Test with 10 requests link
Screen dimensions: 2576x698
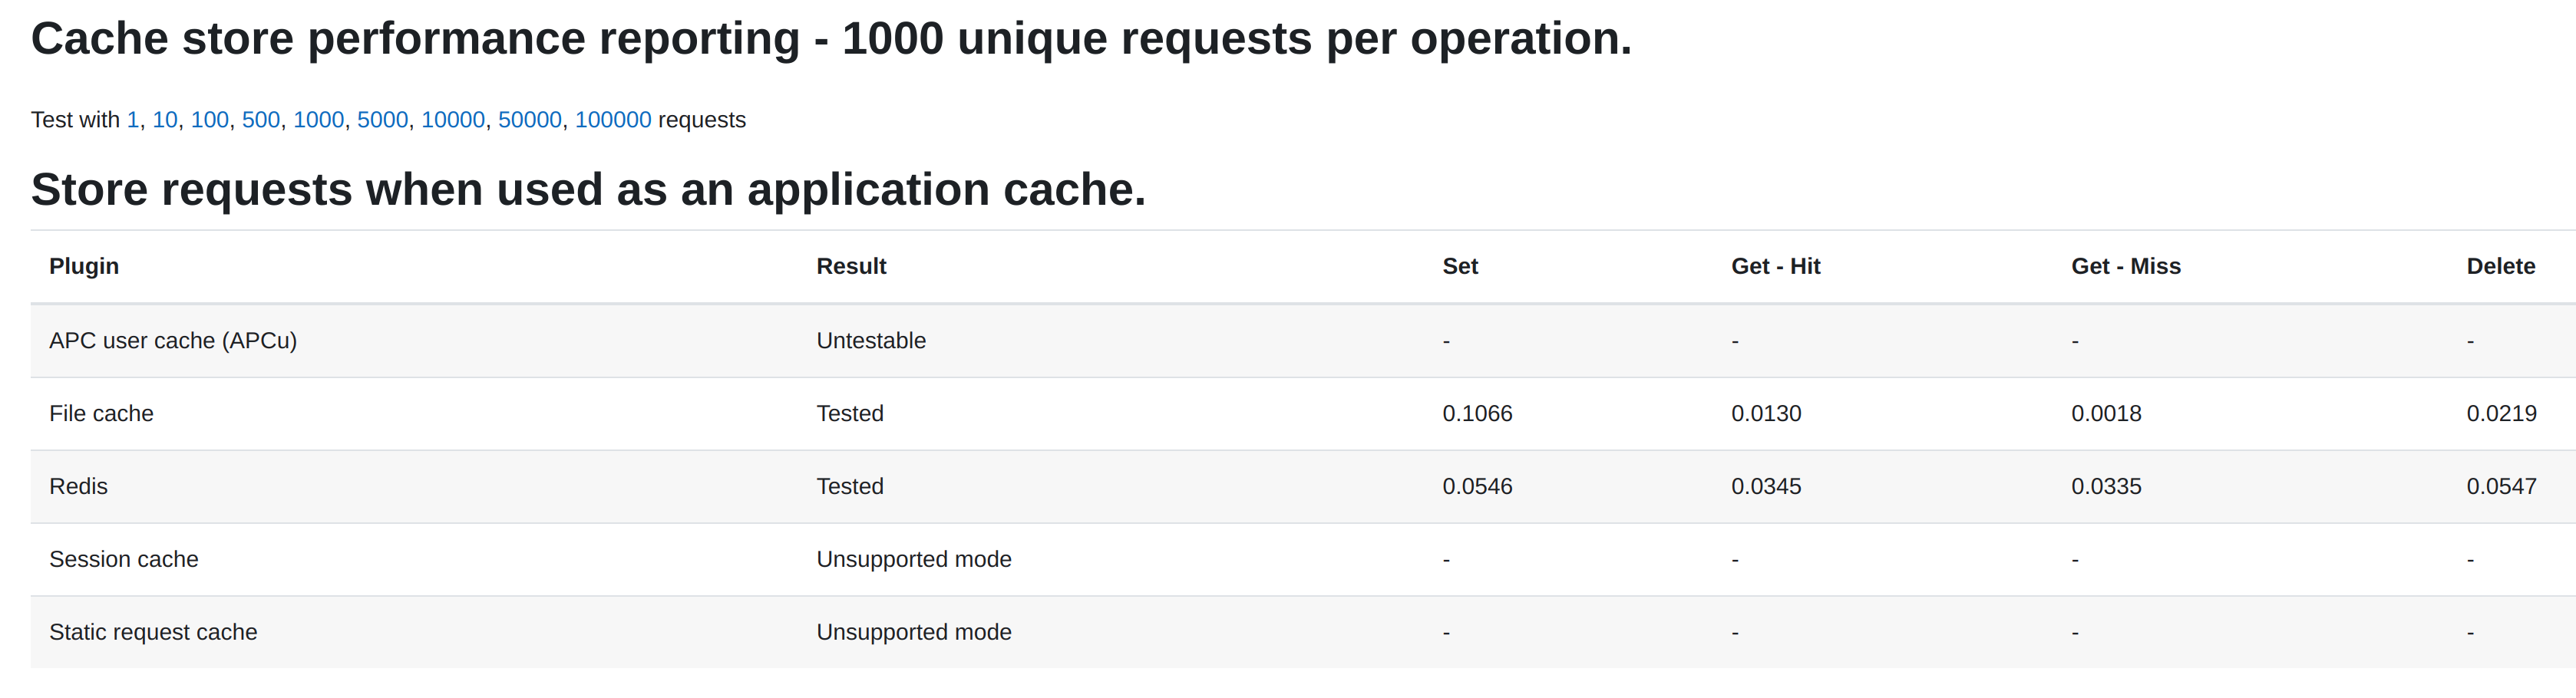point(165,120)
